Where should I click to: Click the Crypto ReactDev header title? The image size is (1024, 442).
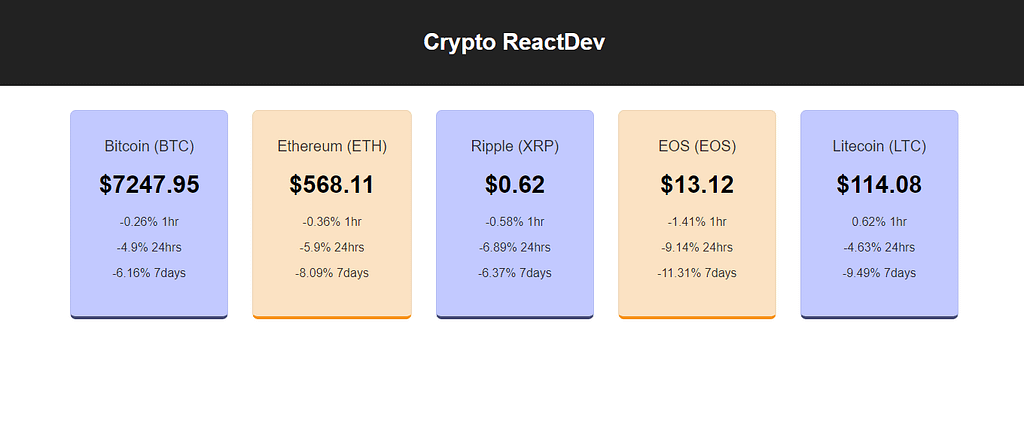[514, 42]
